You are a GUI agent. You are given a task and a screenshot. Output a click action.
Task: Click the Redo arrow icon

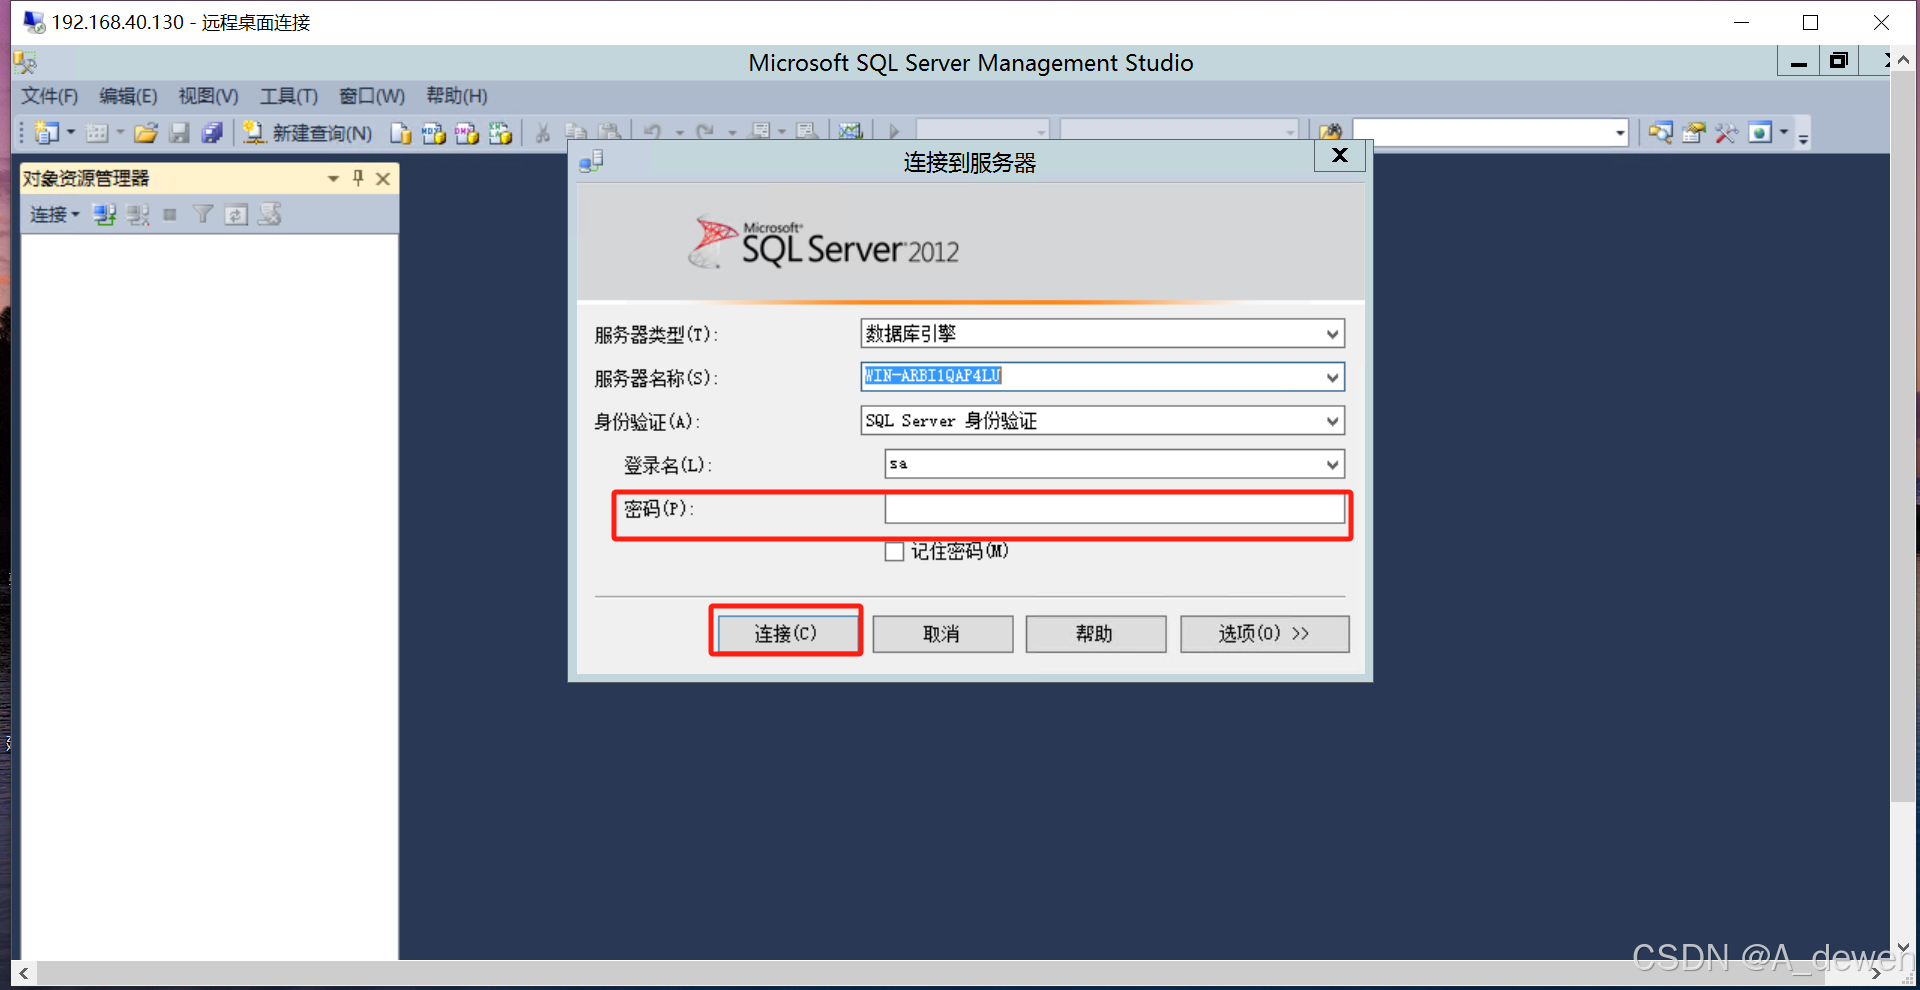point(706,132)
